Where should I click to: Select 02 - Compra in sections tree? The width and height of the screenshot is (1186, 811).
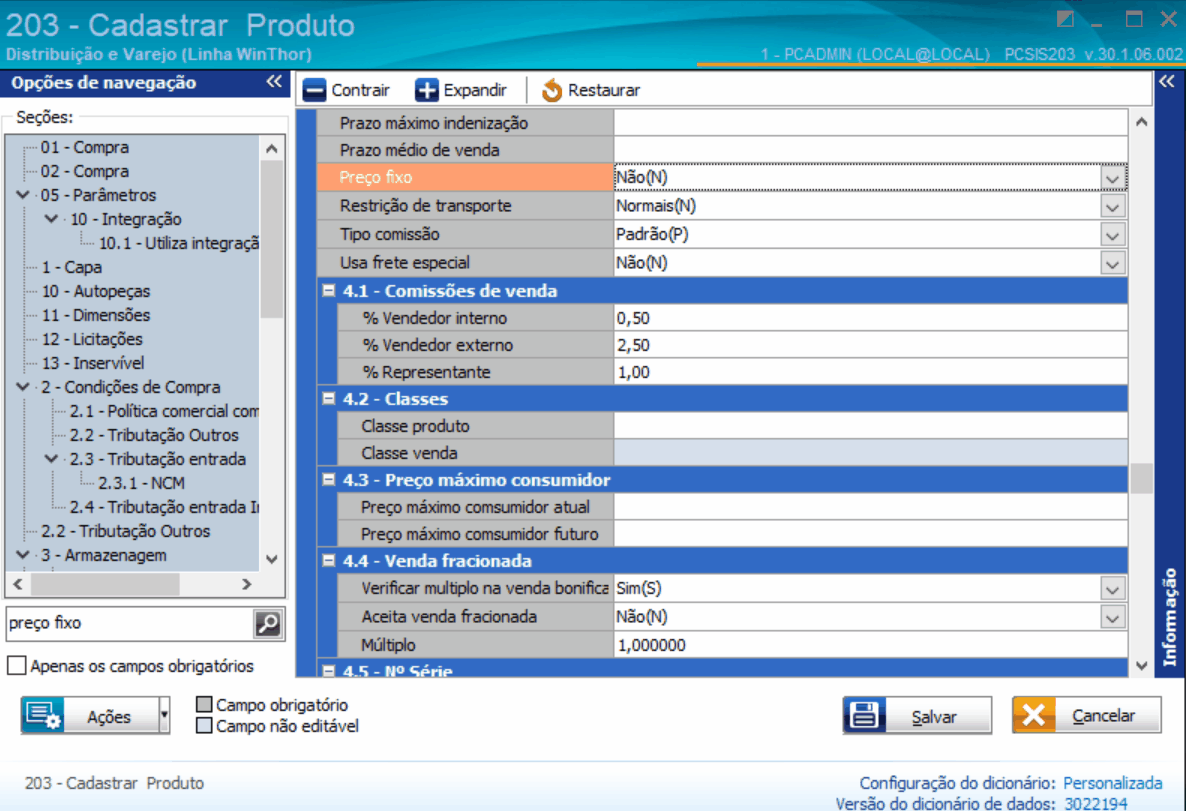tap(85, 171)
